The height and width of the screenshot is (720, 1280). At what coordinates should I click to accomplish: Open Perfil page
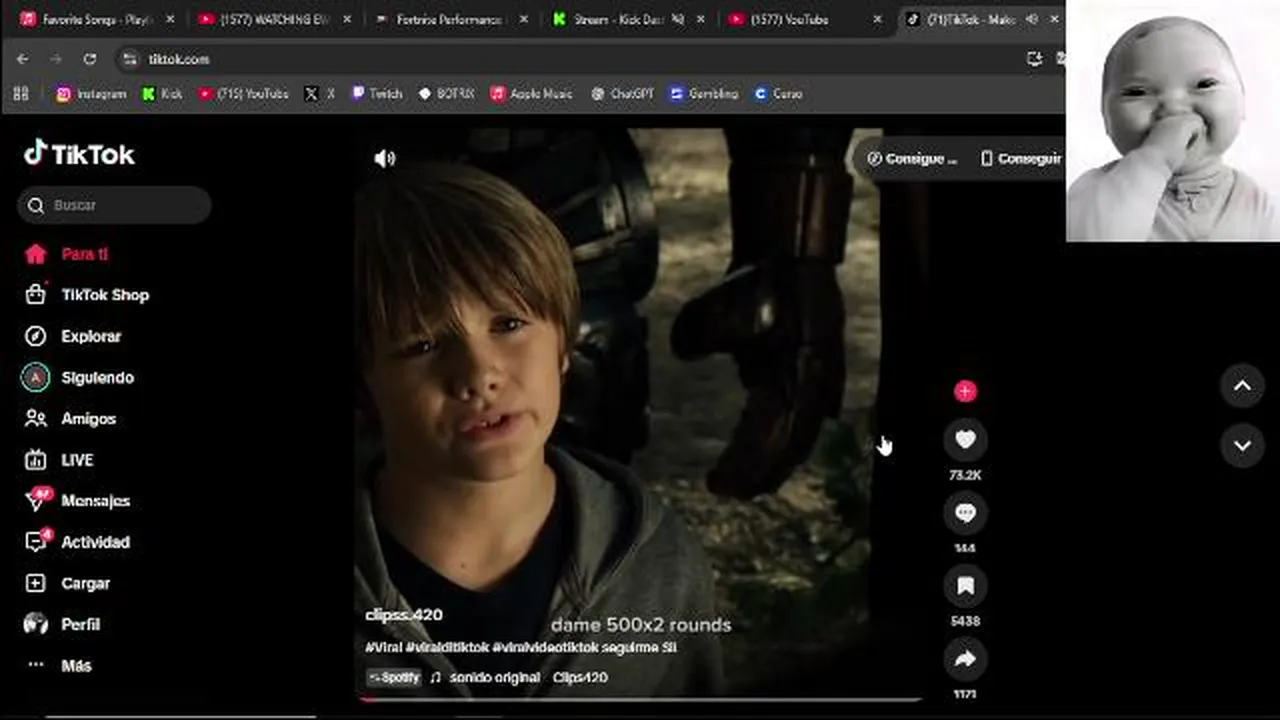(x=61, y=624)
